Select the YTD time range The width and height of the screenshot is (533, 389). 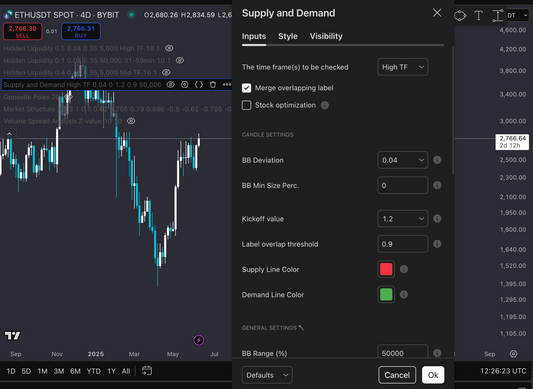[x=93, y=371]
